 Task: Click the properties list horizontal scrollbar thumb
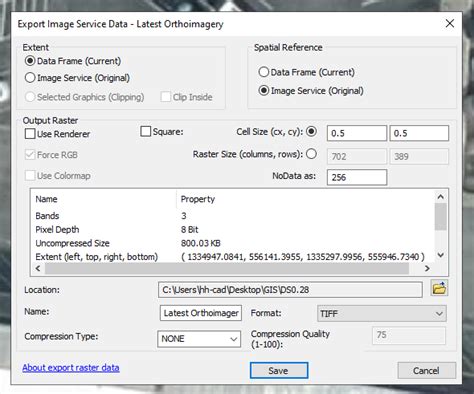click(x=227, y=268)
